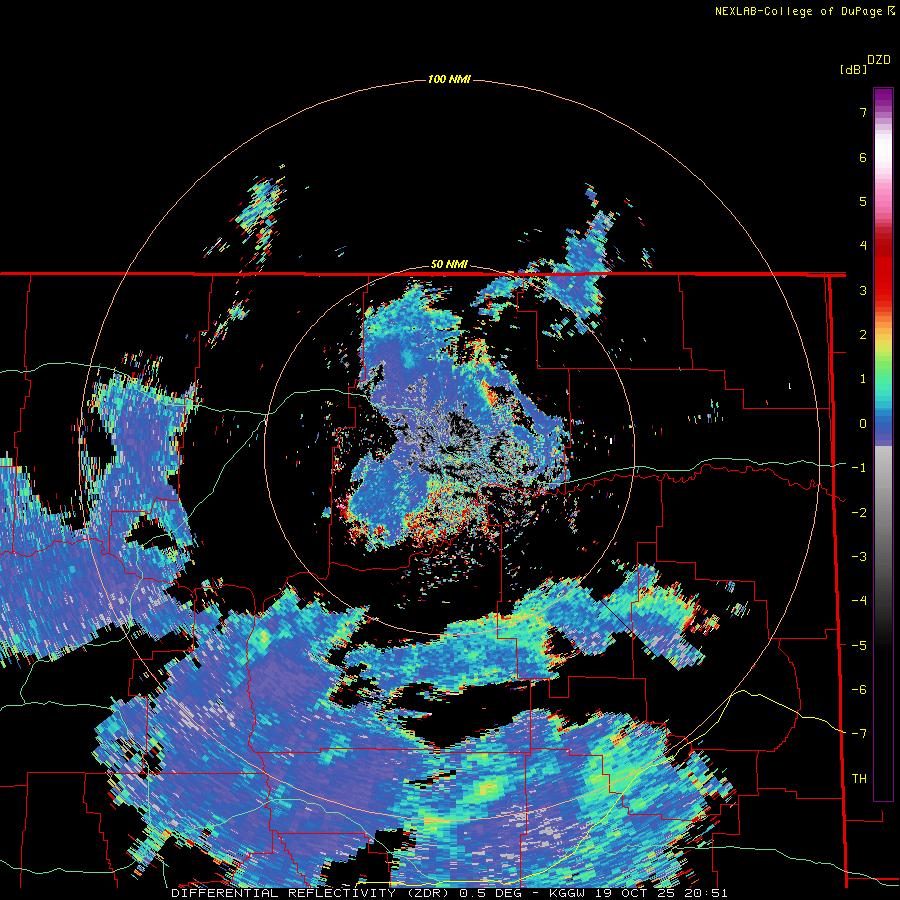Click the KGGW radar station identifier
Viewport: 900px width, 900px height.
[568, 893]
